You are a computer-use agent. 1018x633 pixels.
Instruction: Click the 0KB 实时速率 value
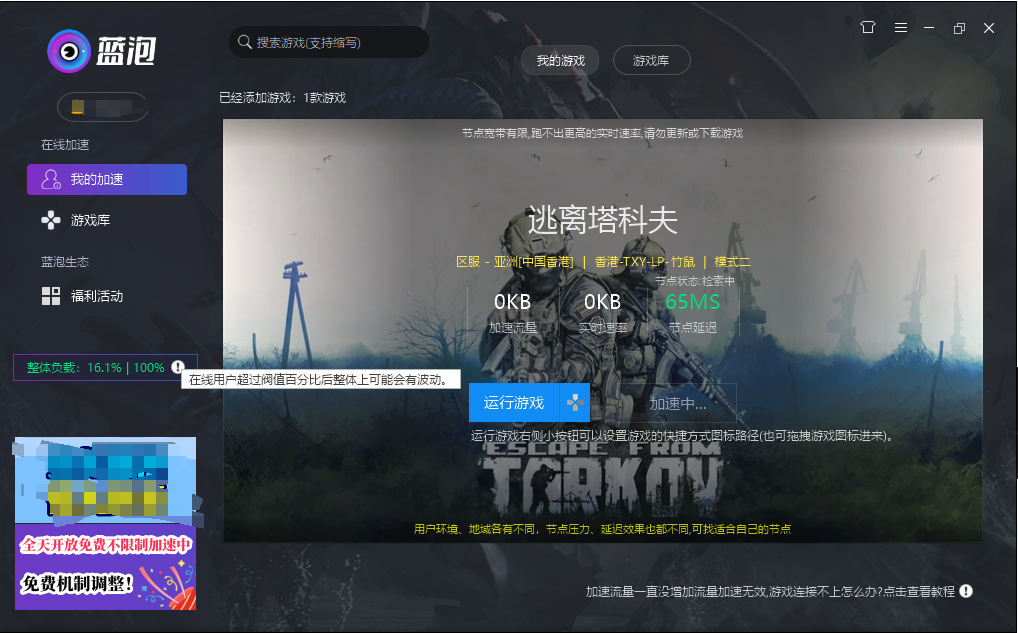[602, 302]
